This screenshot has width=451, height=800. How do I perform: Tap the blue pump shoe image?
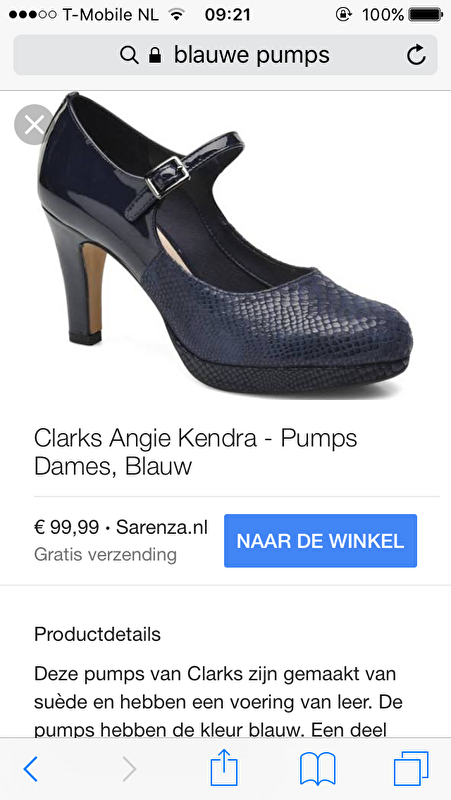click(x=225, y=245)
